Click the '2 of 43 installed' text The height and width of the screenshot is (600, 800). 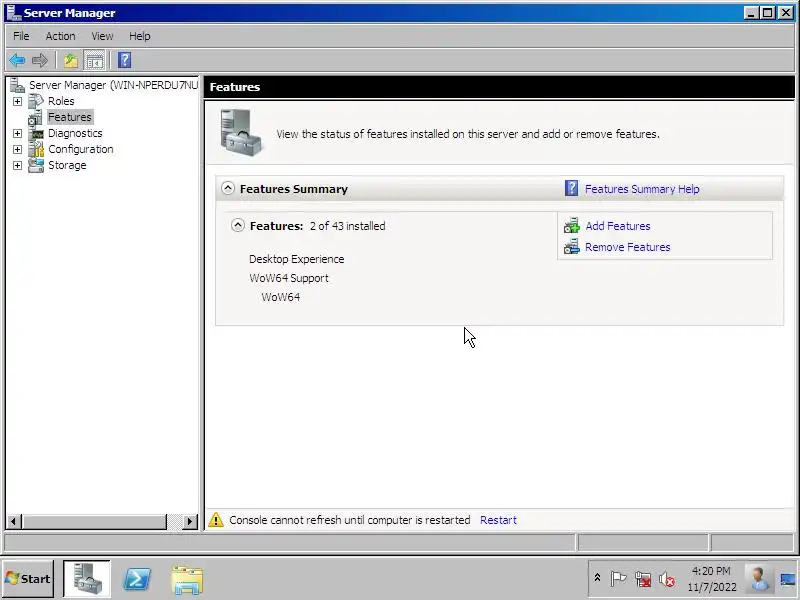[347, 226]
